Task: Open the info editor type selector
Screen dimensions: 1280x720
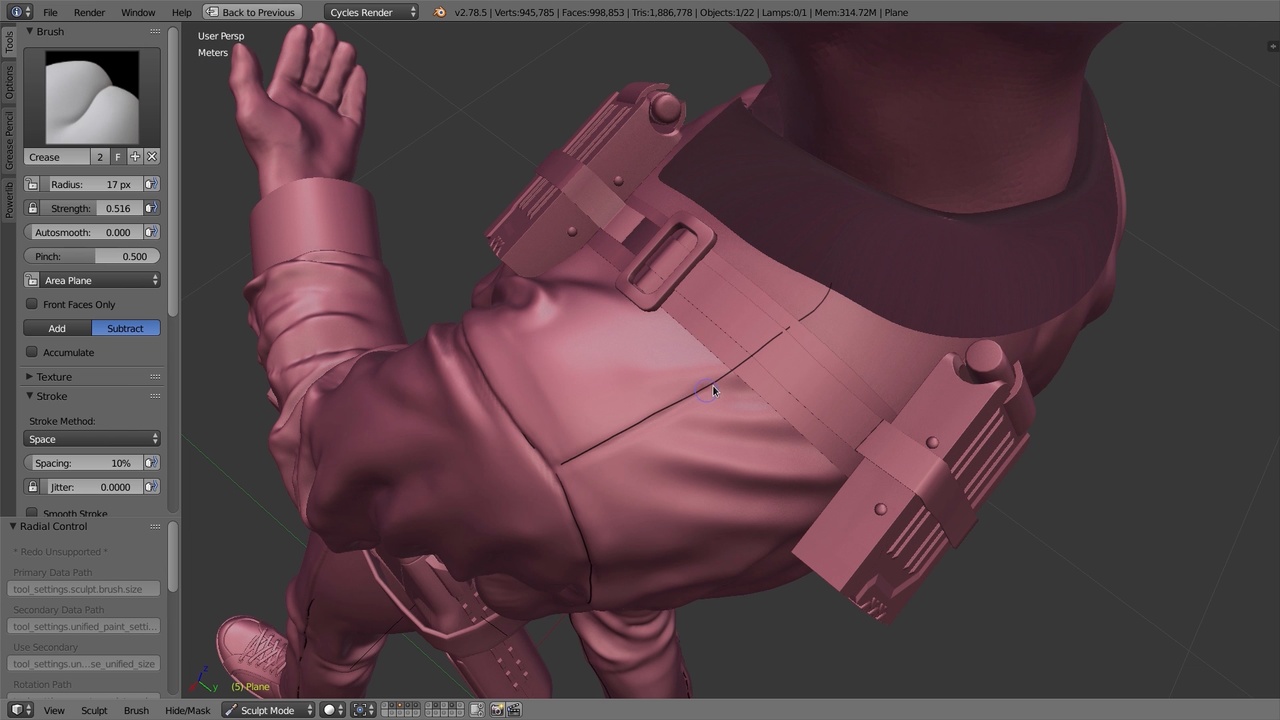Action: pyautogui.click(x=20, y=12)
